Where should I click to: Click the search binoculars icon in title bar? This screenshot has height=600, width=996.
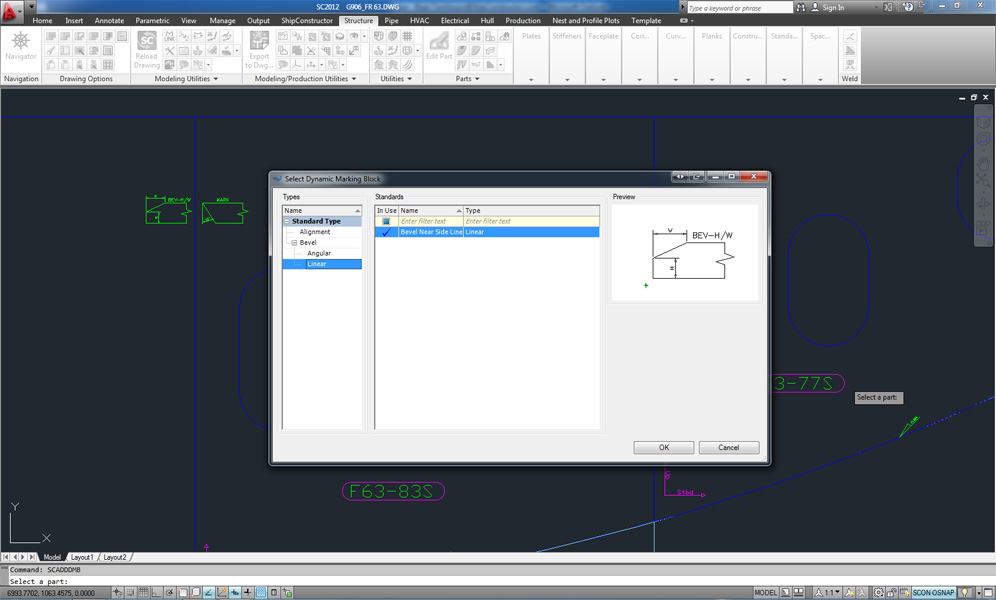800,8
